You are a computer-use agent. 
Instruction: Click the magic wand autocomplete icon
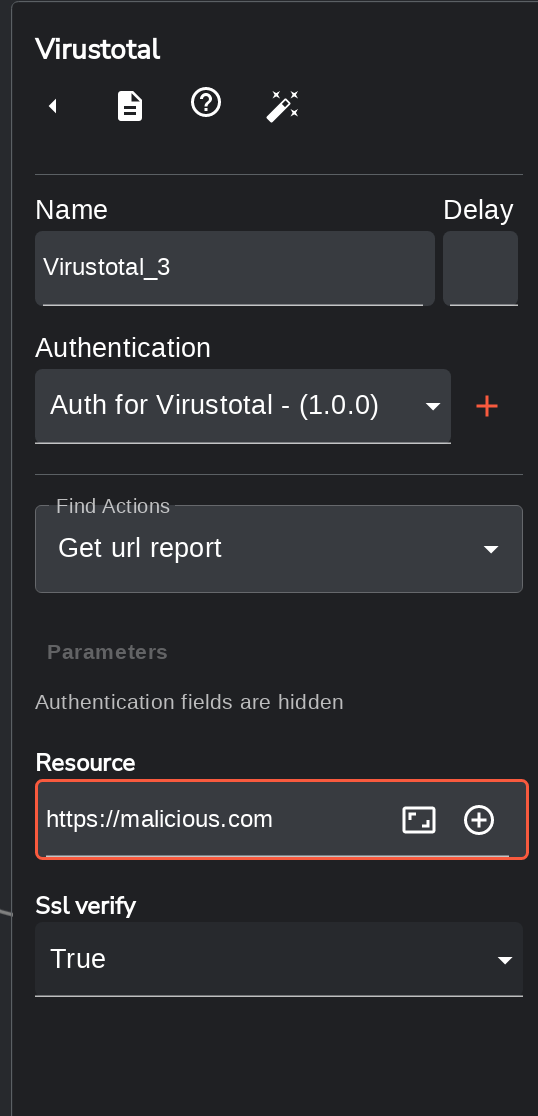click(283, 106)
